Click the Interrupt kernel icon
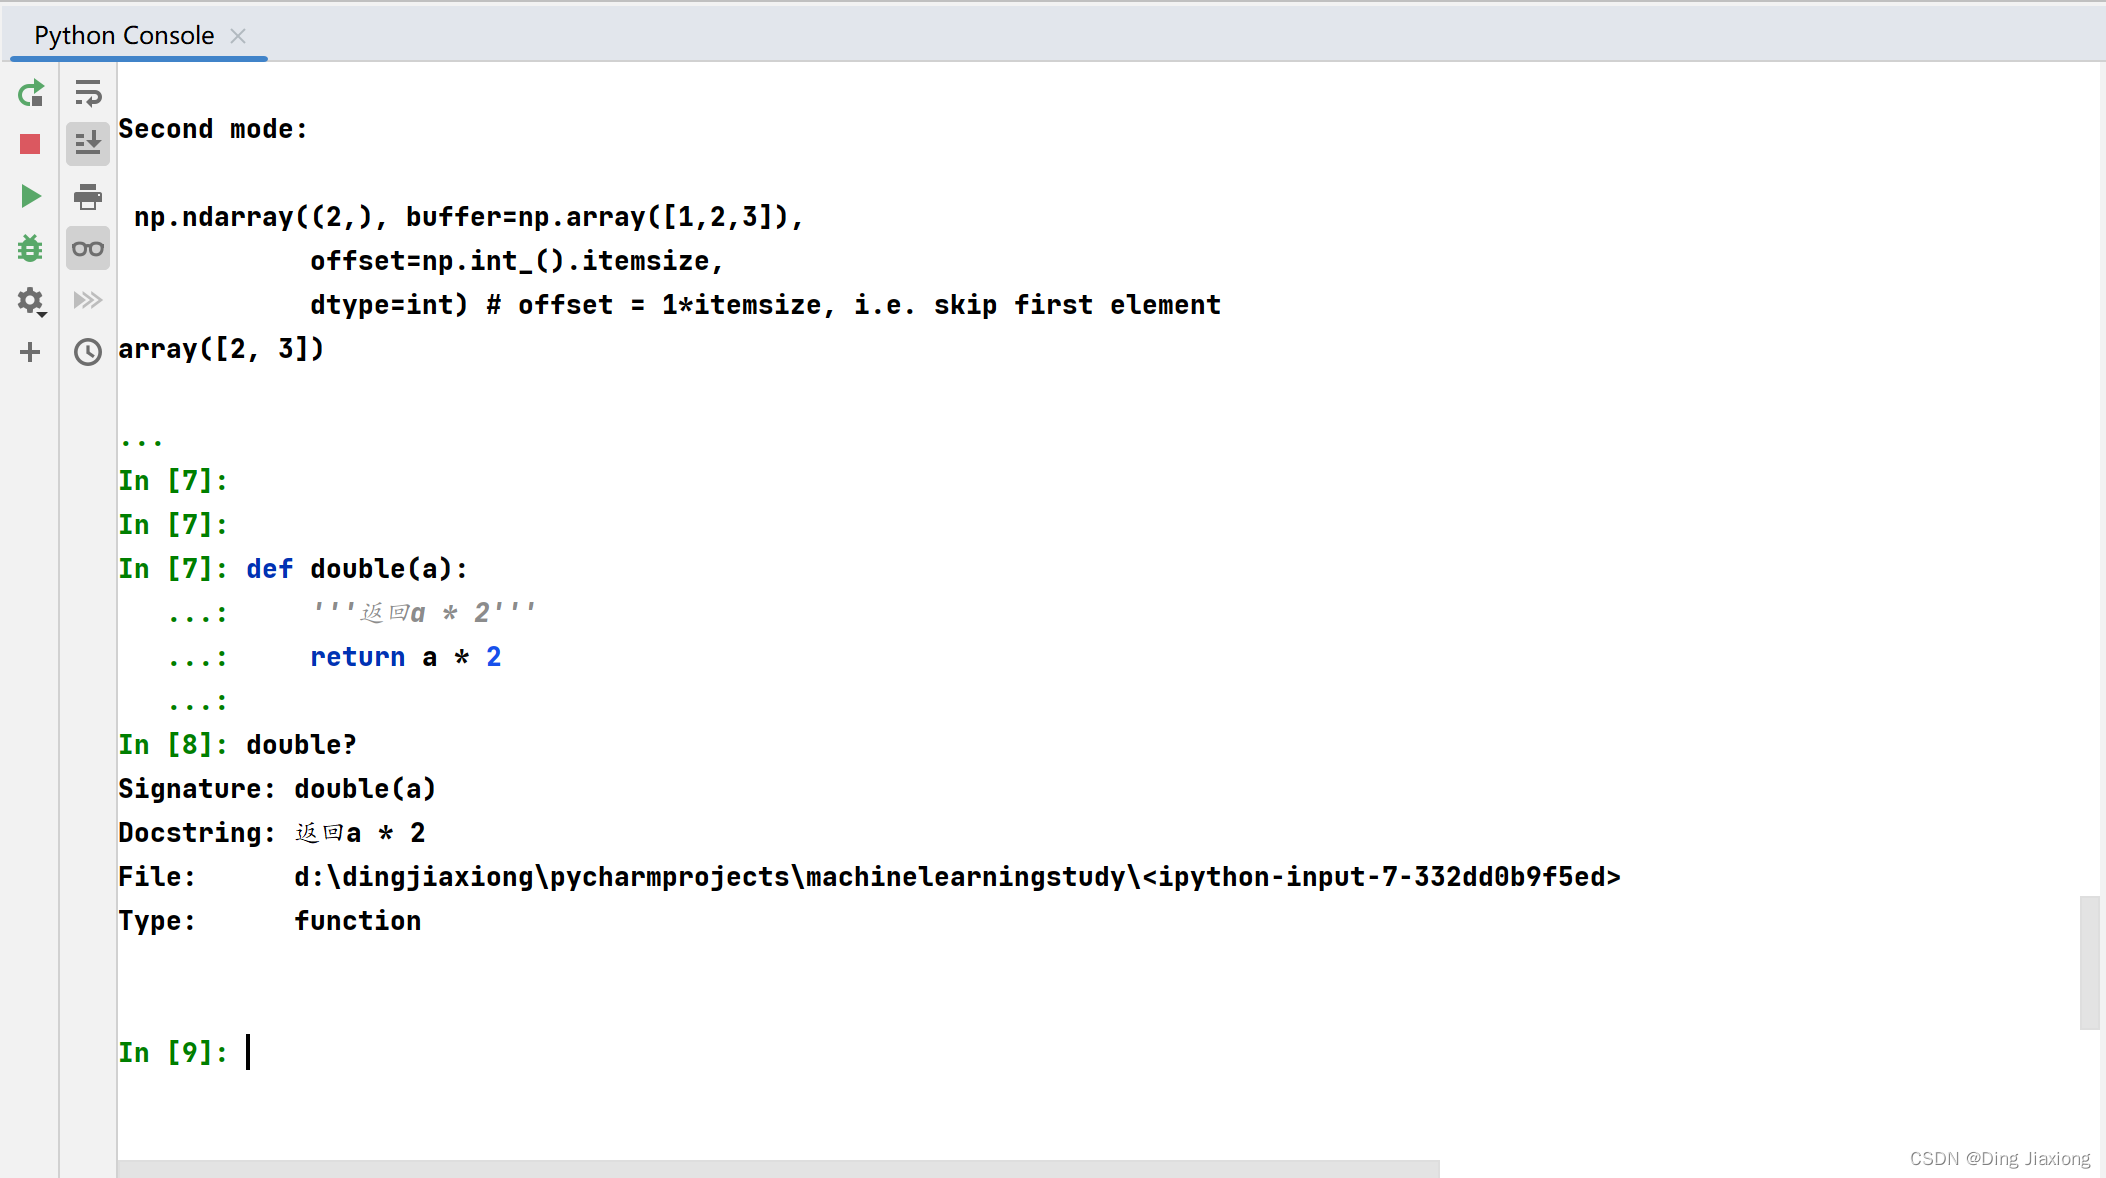 [x=30, y=143]
